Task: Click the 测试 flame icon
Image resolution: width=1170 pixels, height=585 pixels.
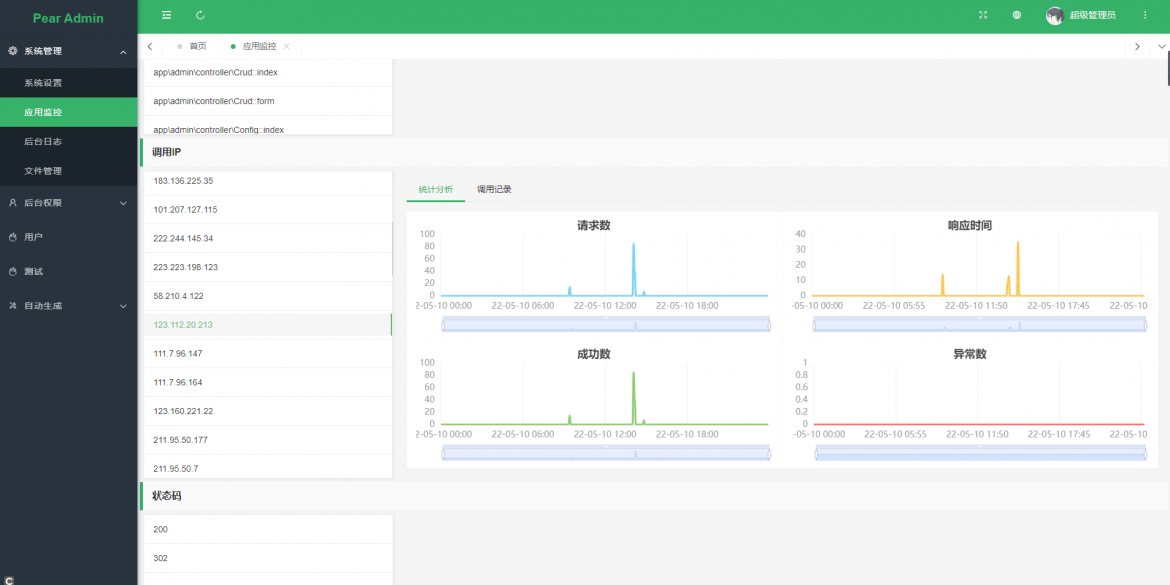Action: 13,272
